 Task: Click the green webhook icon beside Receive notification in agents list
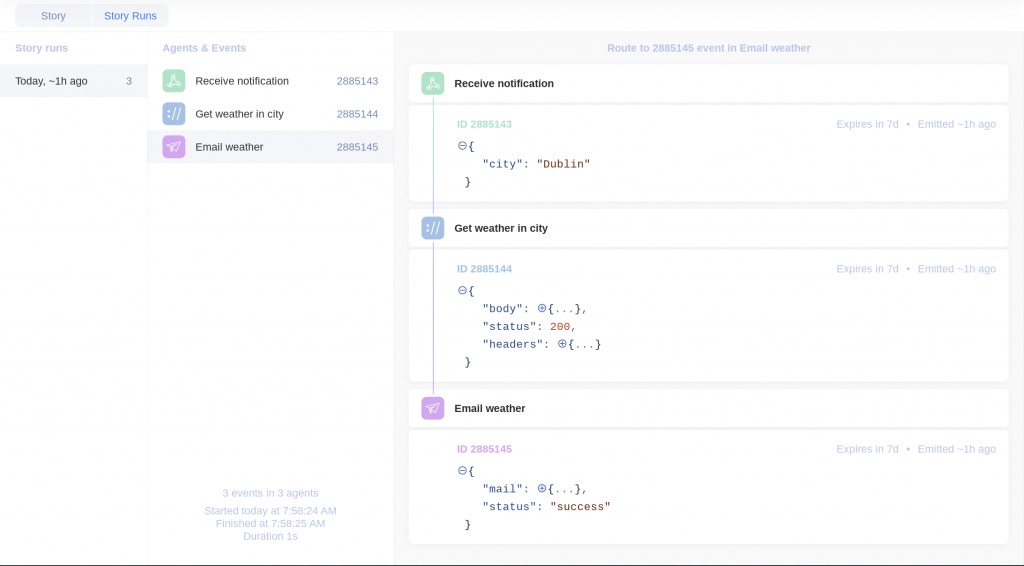tap(174, 81)
